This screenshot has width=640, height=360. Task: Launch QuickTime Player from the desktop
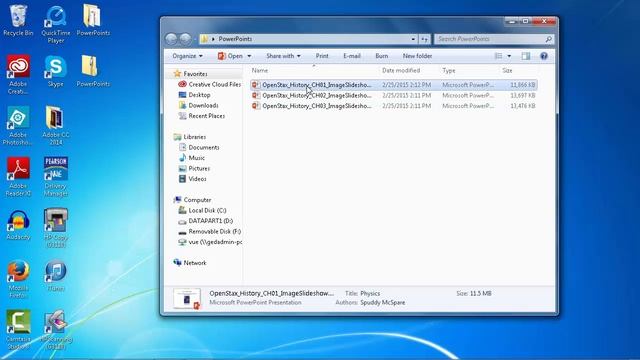56,24
